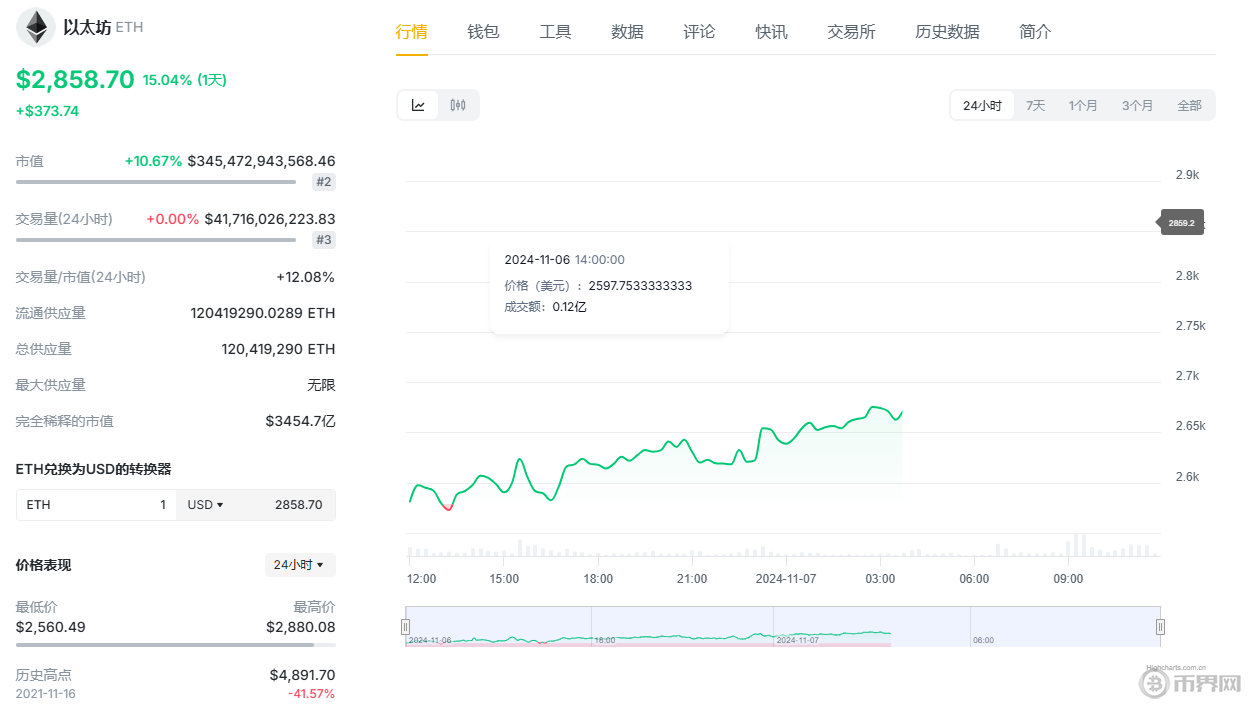Click the 2859.2 current price marker
1252x711 pixels.
1181,222
